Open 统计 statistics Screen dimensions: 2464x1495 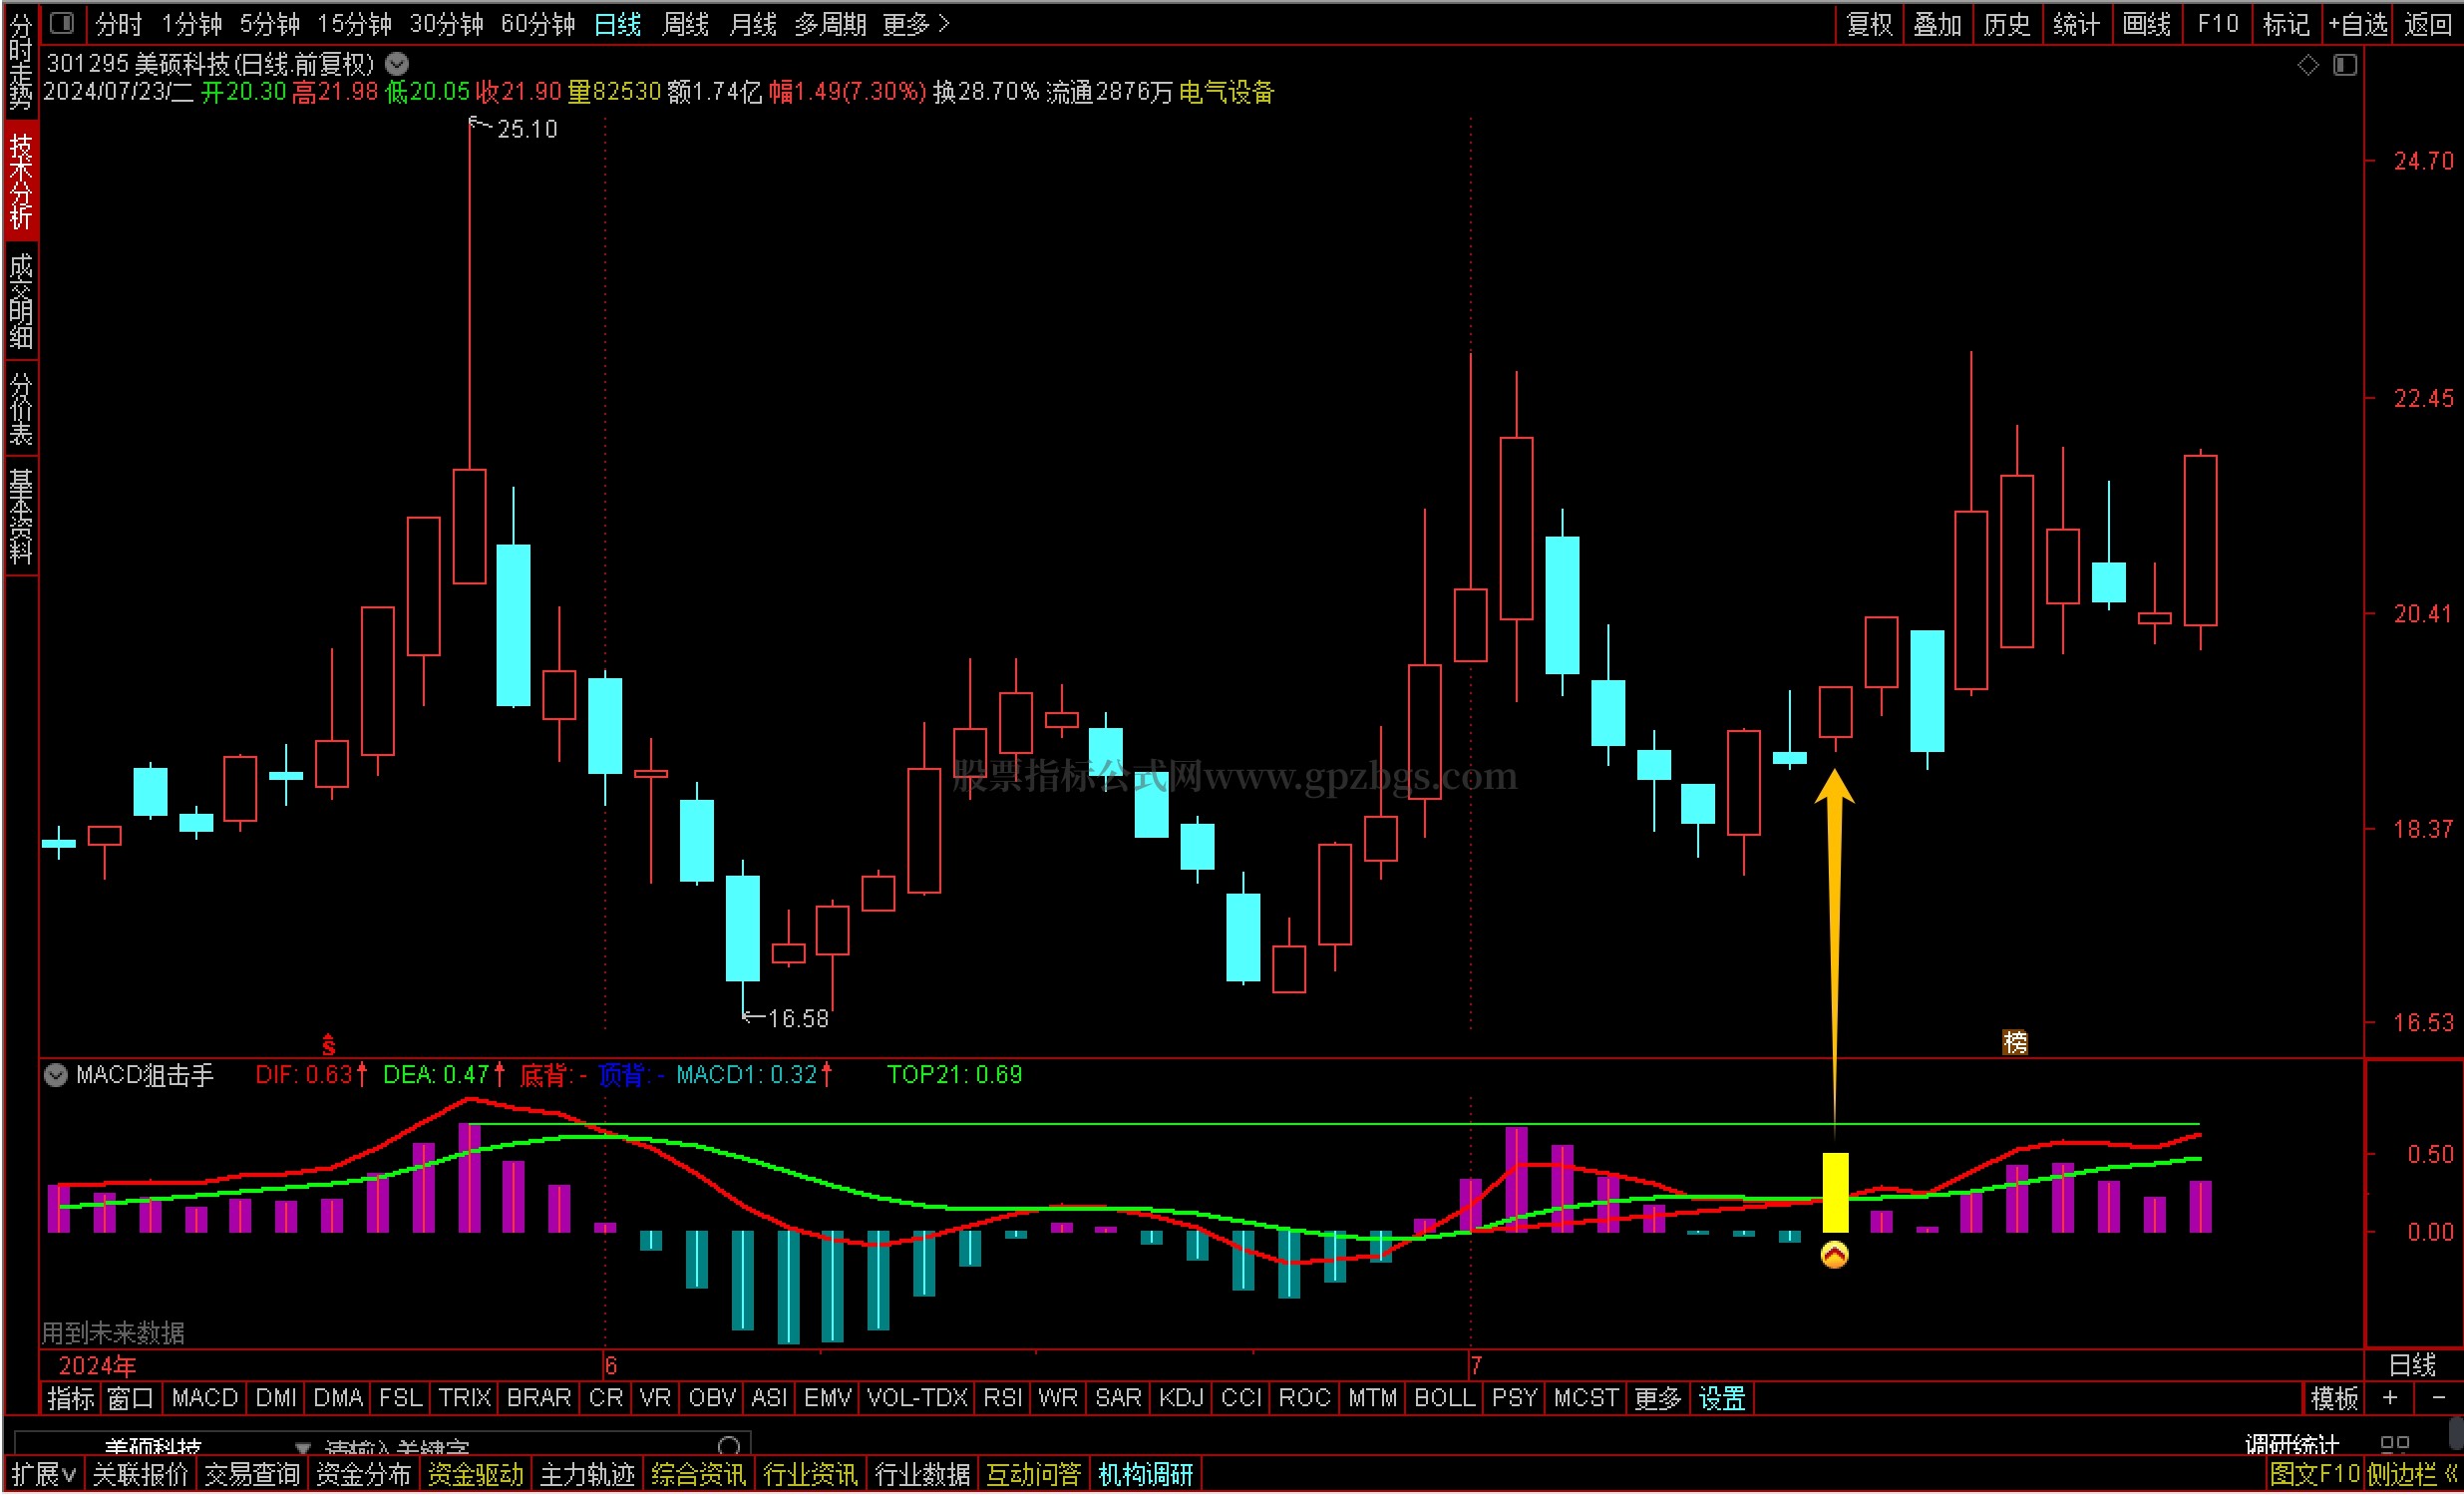coord(2076,23)
